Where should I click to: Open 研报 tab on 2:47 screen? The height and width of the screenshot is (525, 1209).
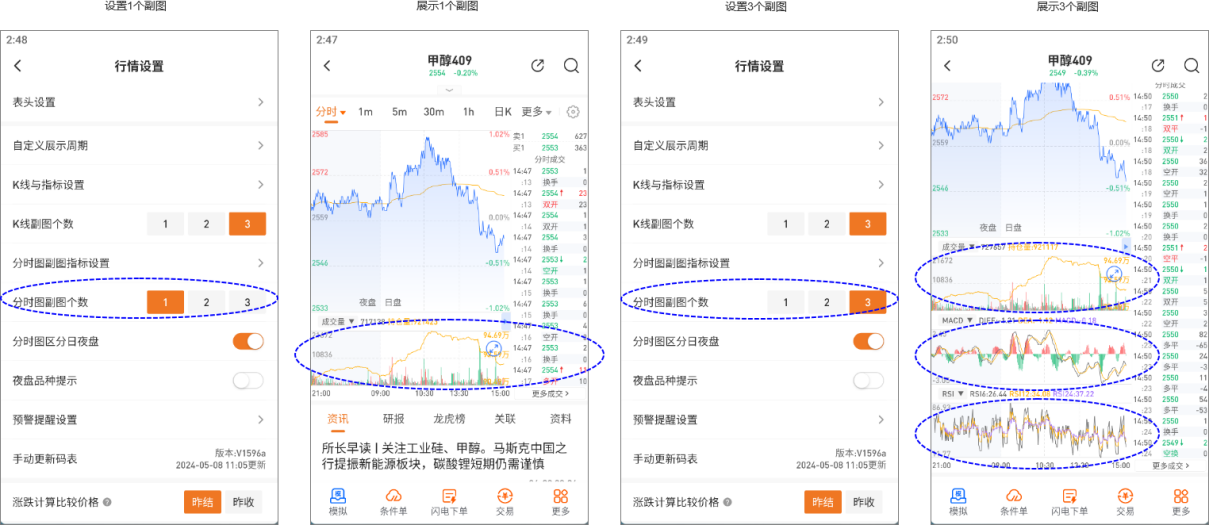pos(394,419)
